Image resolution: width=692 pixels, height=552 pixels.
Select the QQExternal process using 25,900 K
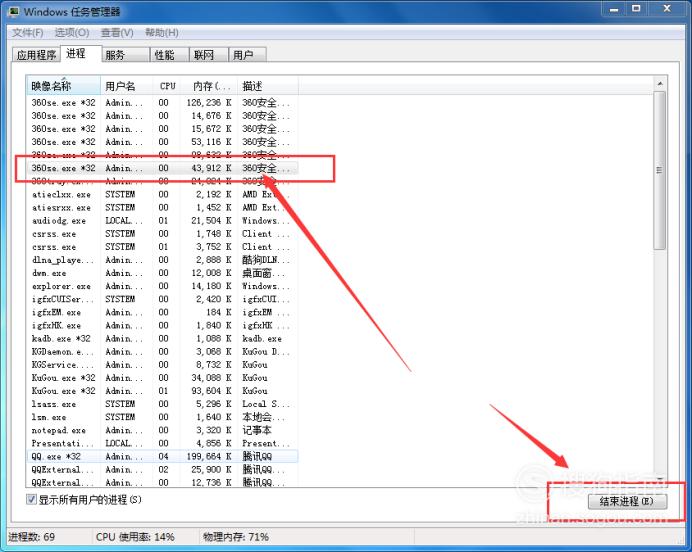coord(162,469)
